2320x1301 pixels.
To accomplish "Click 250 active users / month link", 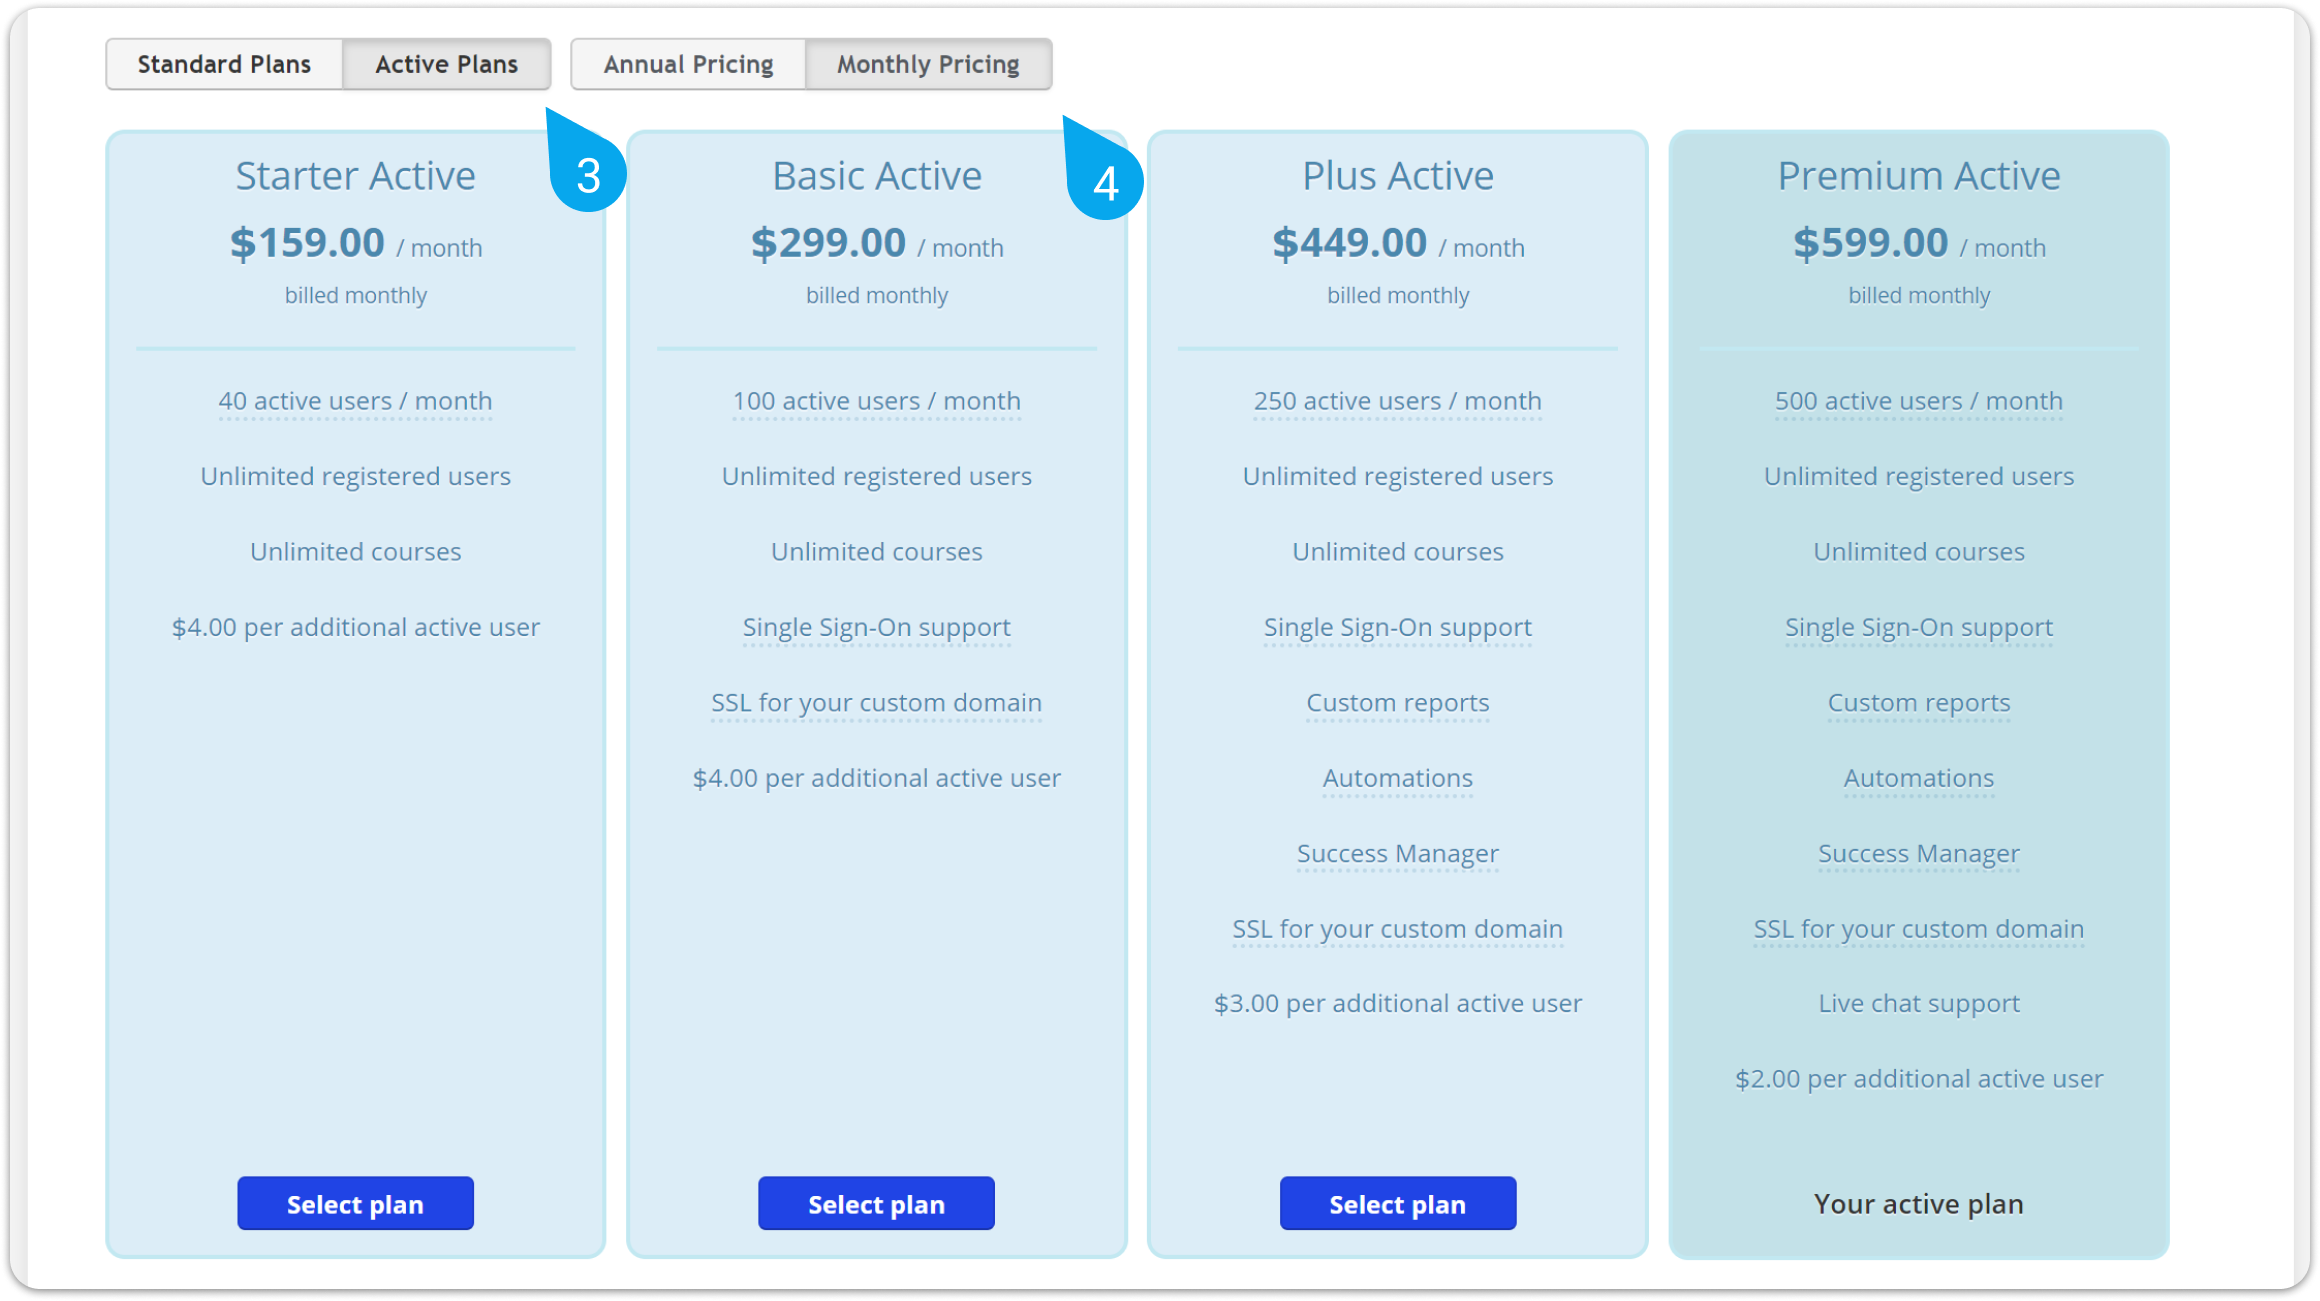I will (1397, 401).
